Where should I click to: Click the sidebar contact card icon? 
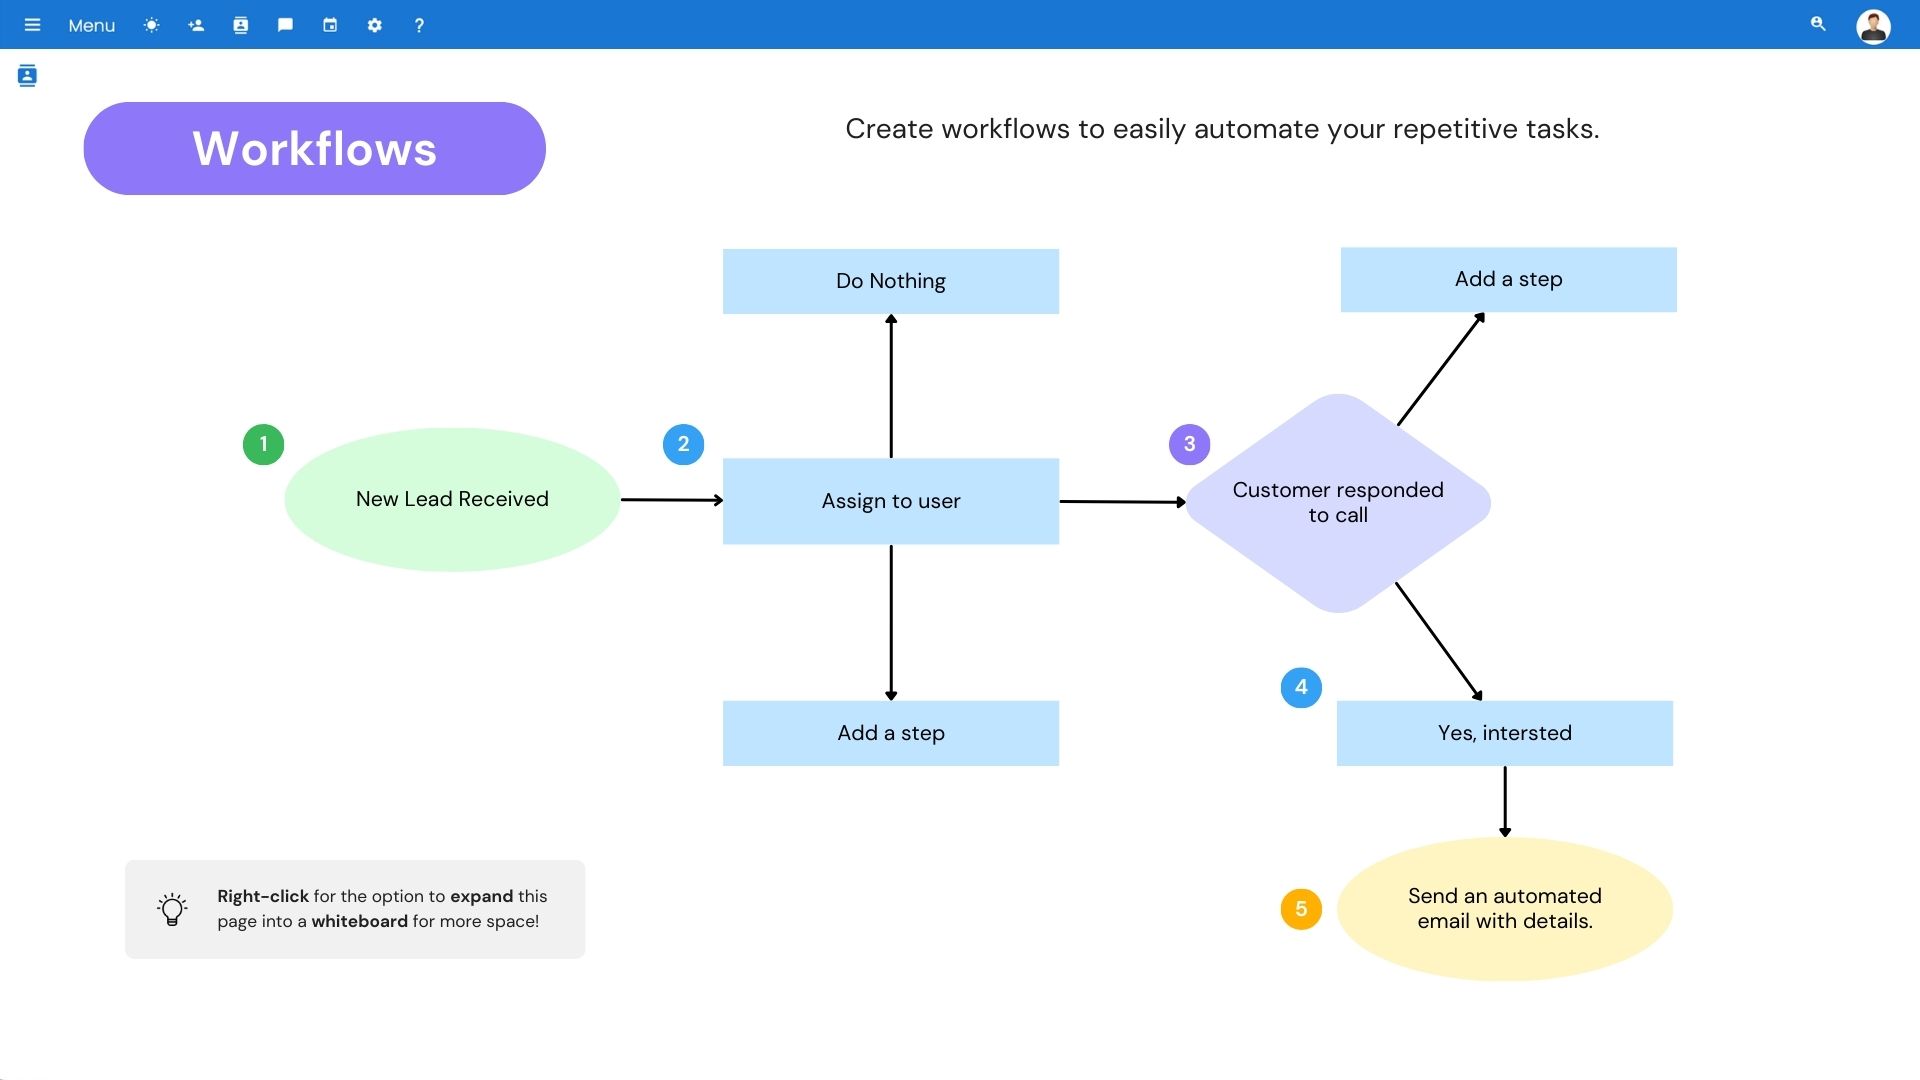[x=28, y=75]
